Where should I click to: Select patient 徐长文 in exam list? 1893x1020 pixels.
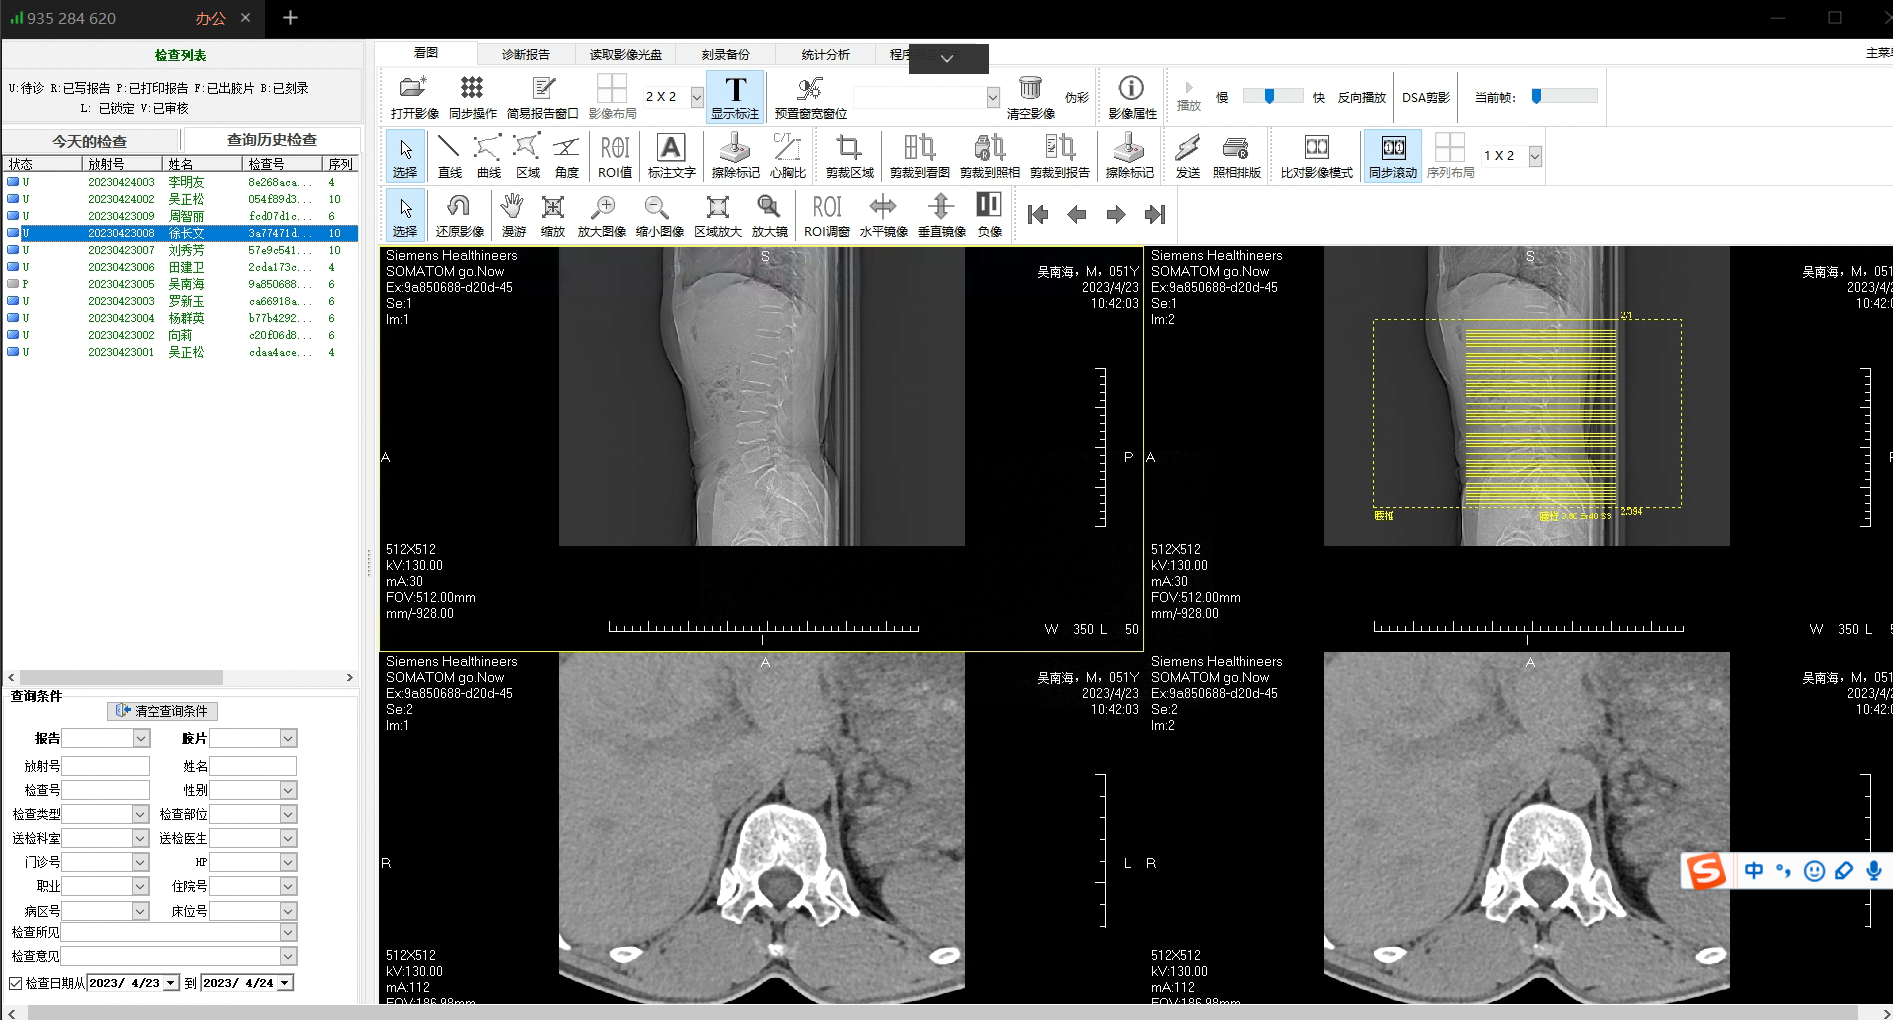point(186,233)
